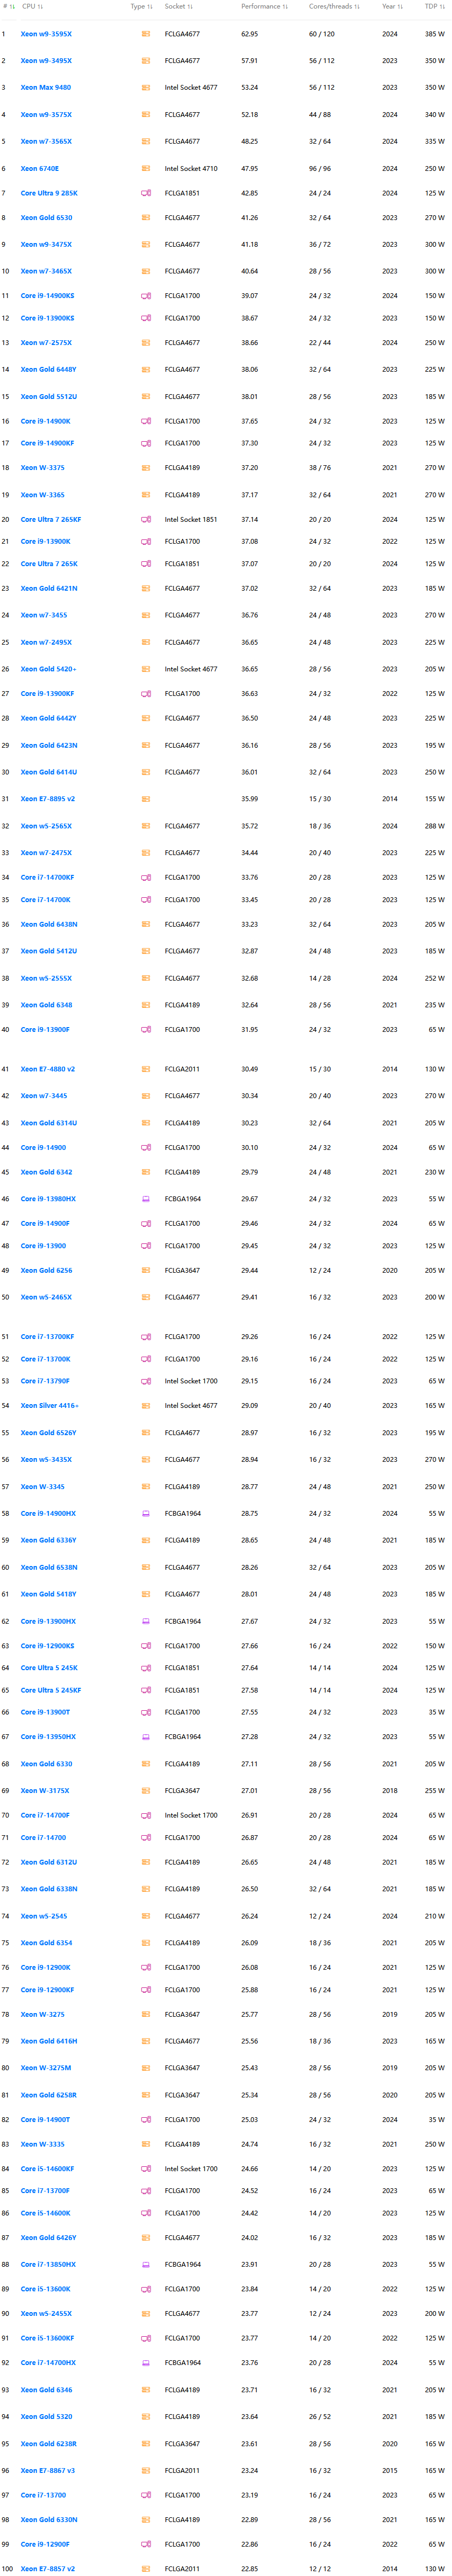The image size is (452, 2576).
Task: Click the desktop type icon for Core i7-13700KF
Action: pos(146,1337)
